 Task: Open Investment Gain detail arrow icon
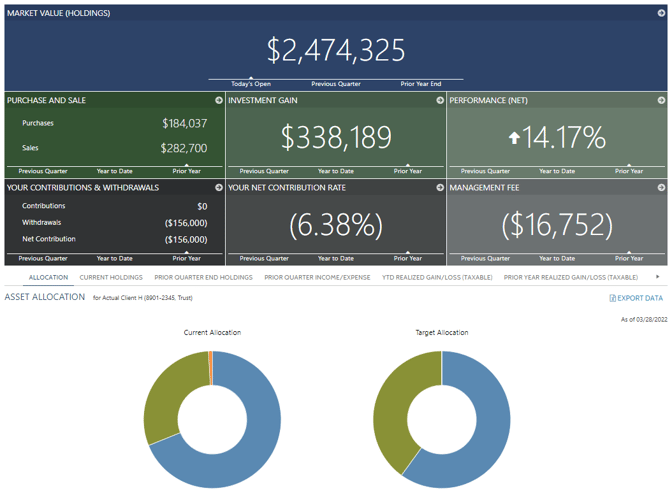(x=440, y=100)
